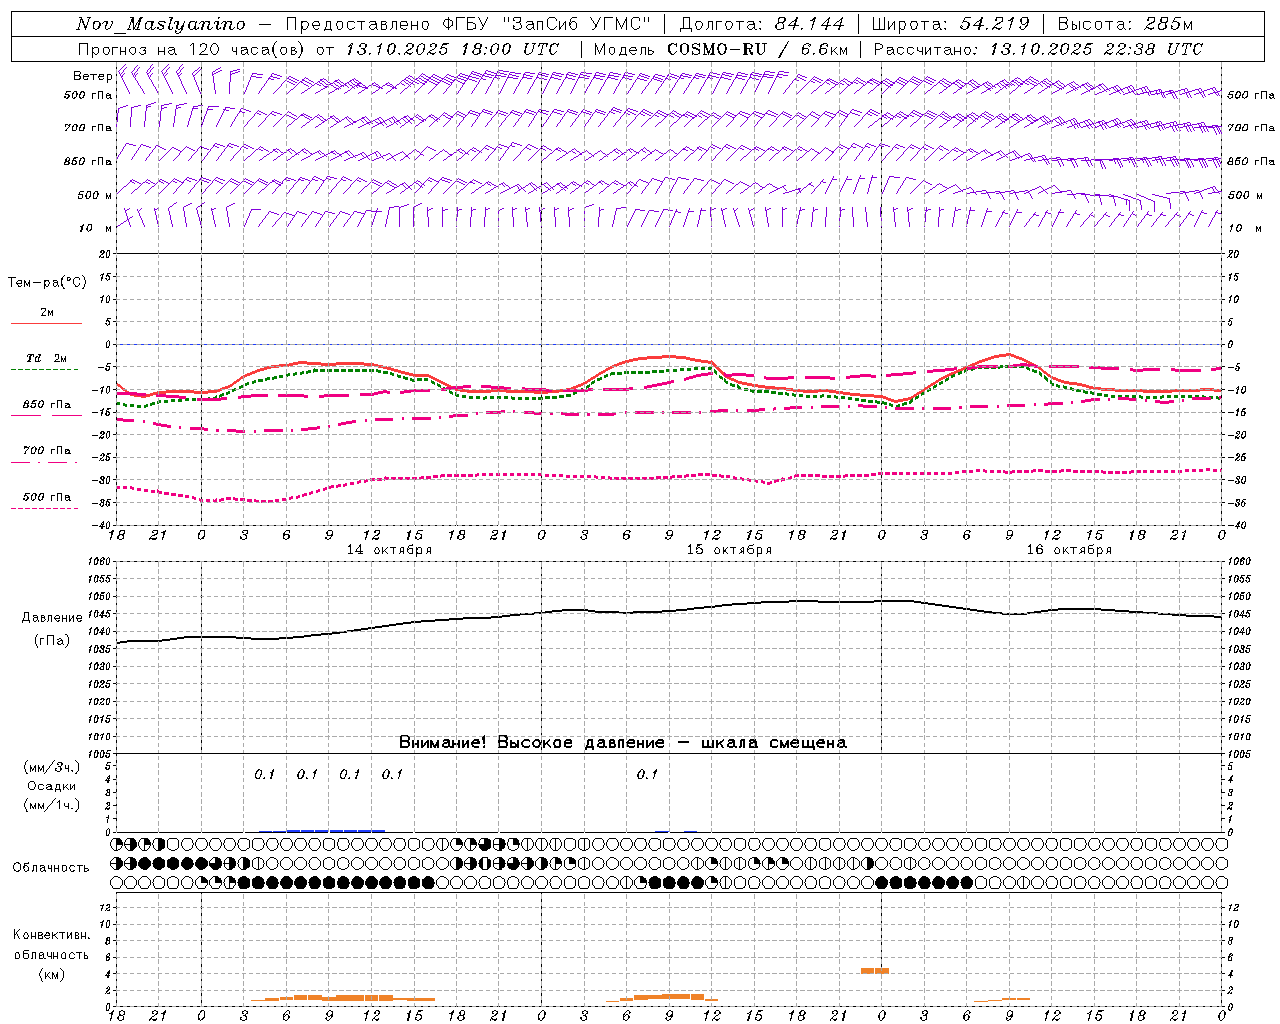
Task: Click the Рассчитано: 13.10.2025 22:38 UTC text
Action: click(x=1038, y=49)
